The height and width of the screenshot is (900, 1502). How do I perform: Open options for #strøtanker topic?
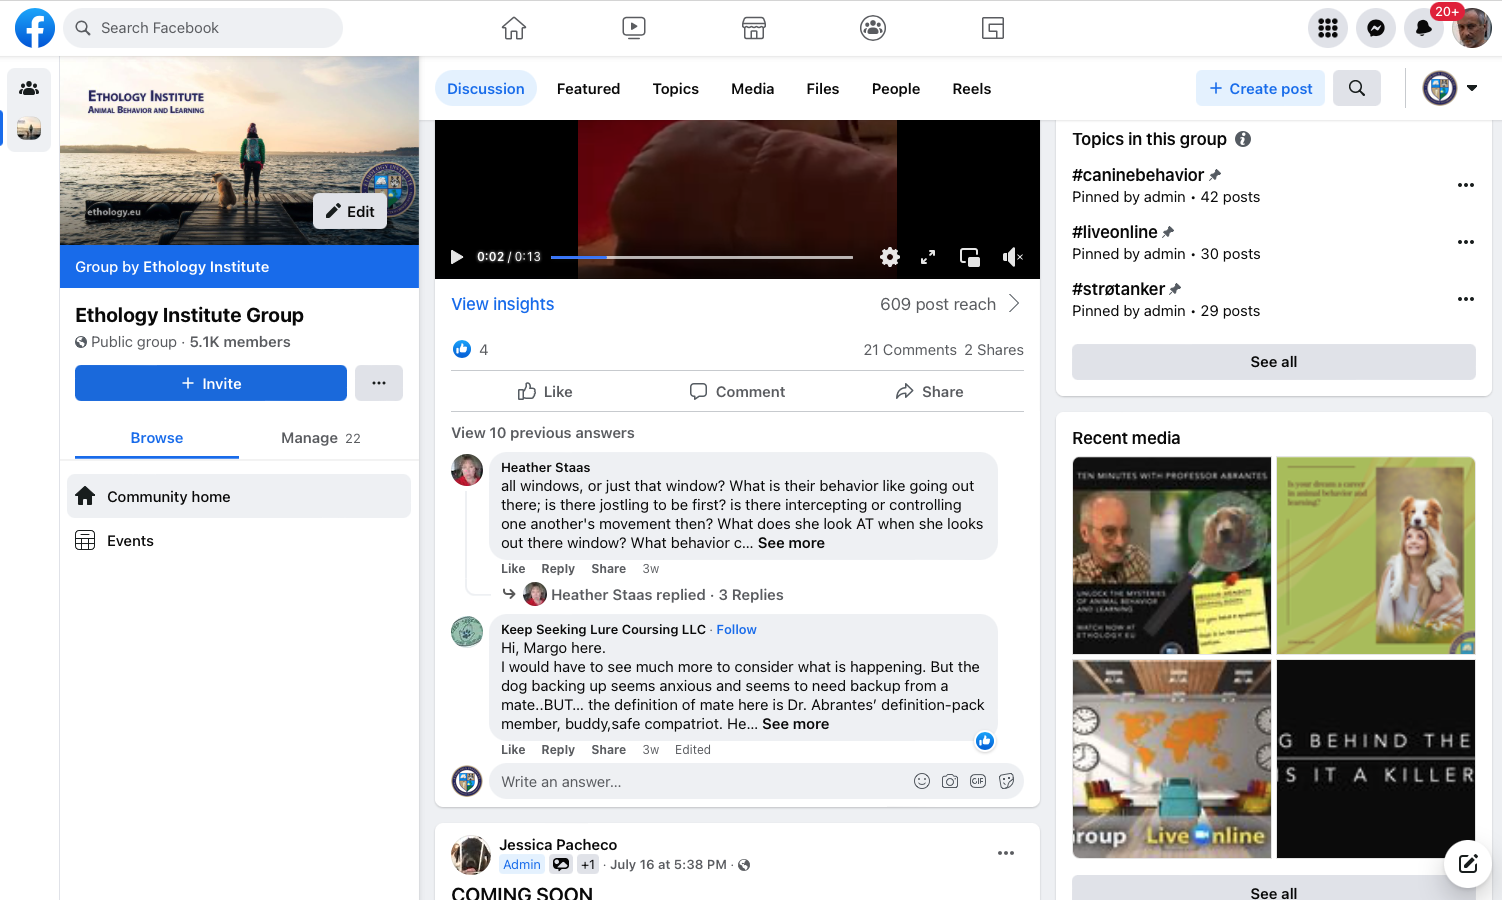pyautogui.click(x=1466, y=299)
